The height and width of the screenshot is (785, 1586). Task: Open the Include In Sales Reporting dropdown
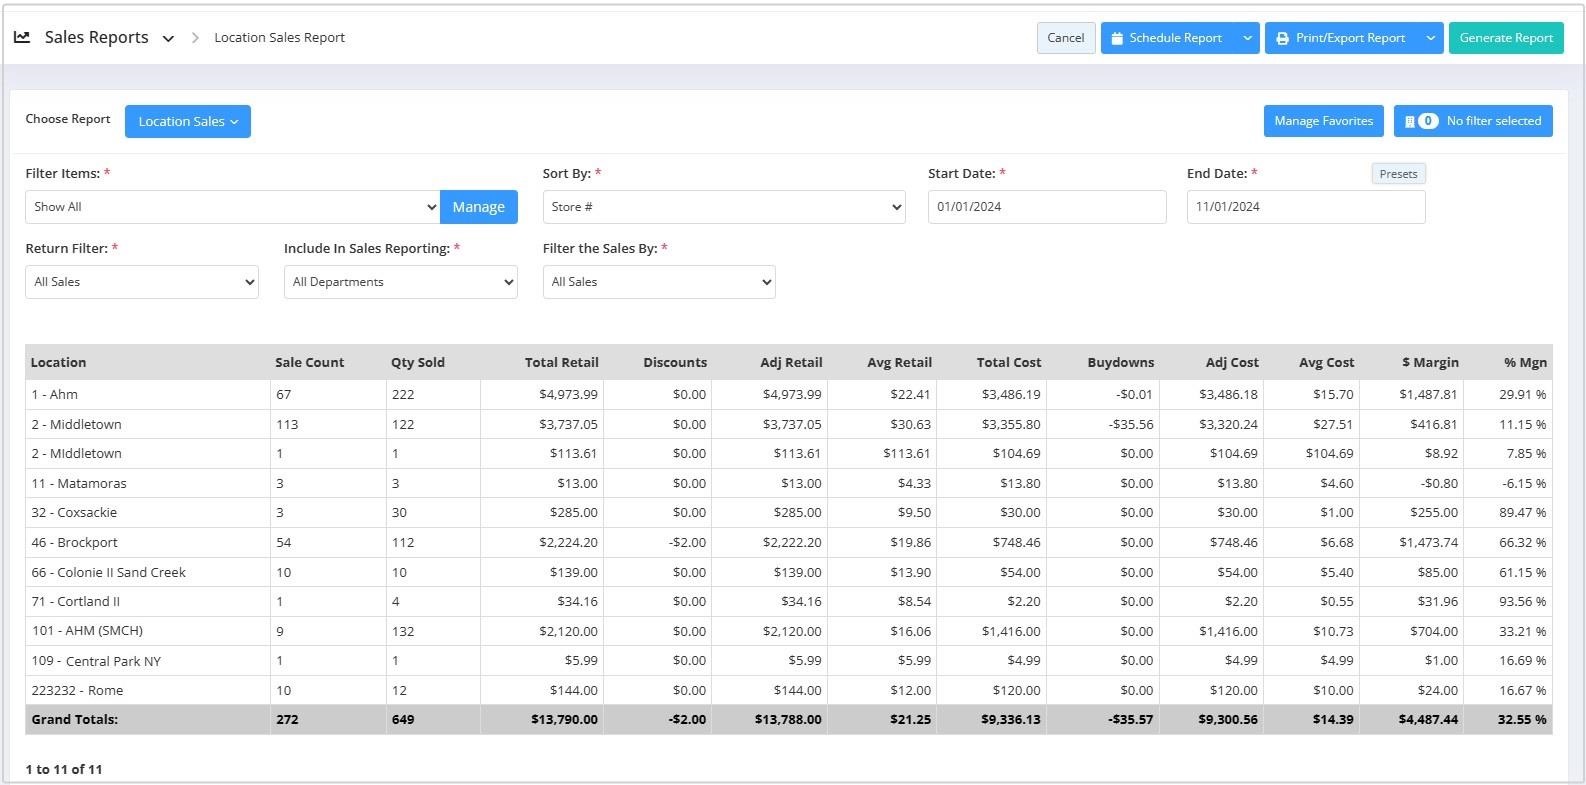coord(401,282)
